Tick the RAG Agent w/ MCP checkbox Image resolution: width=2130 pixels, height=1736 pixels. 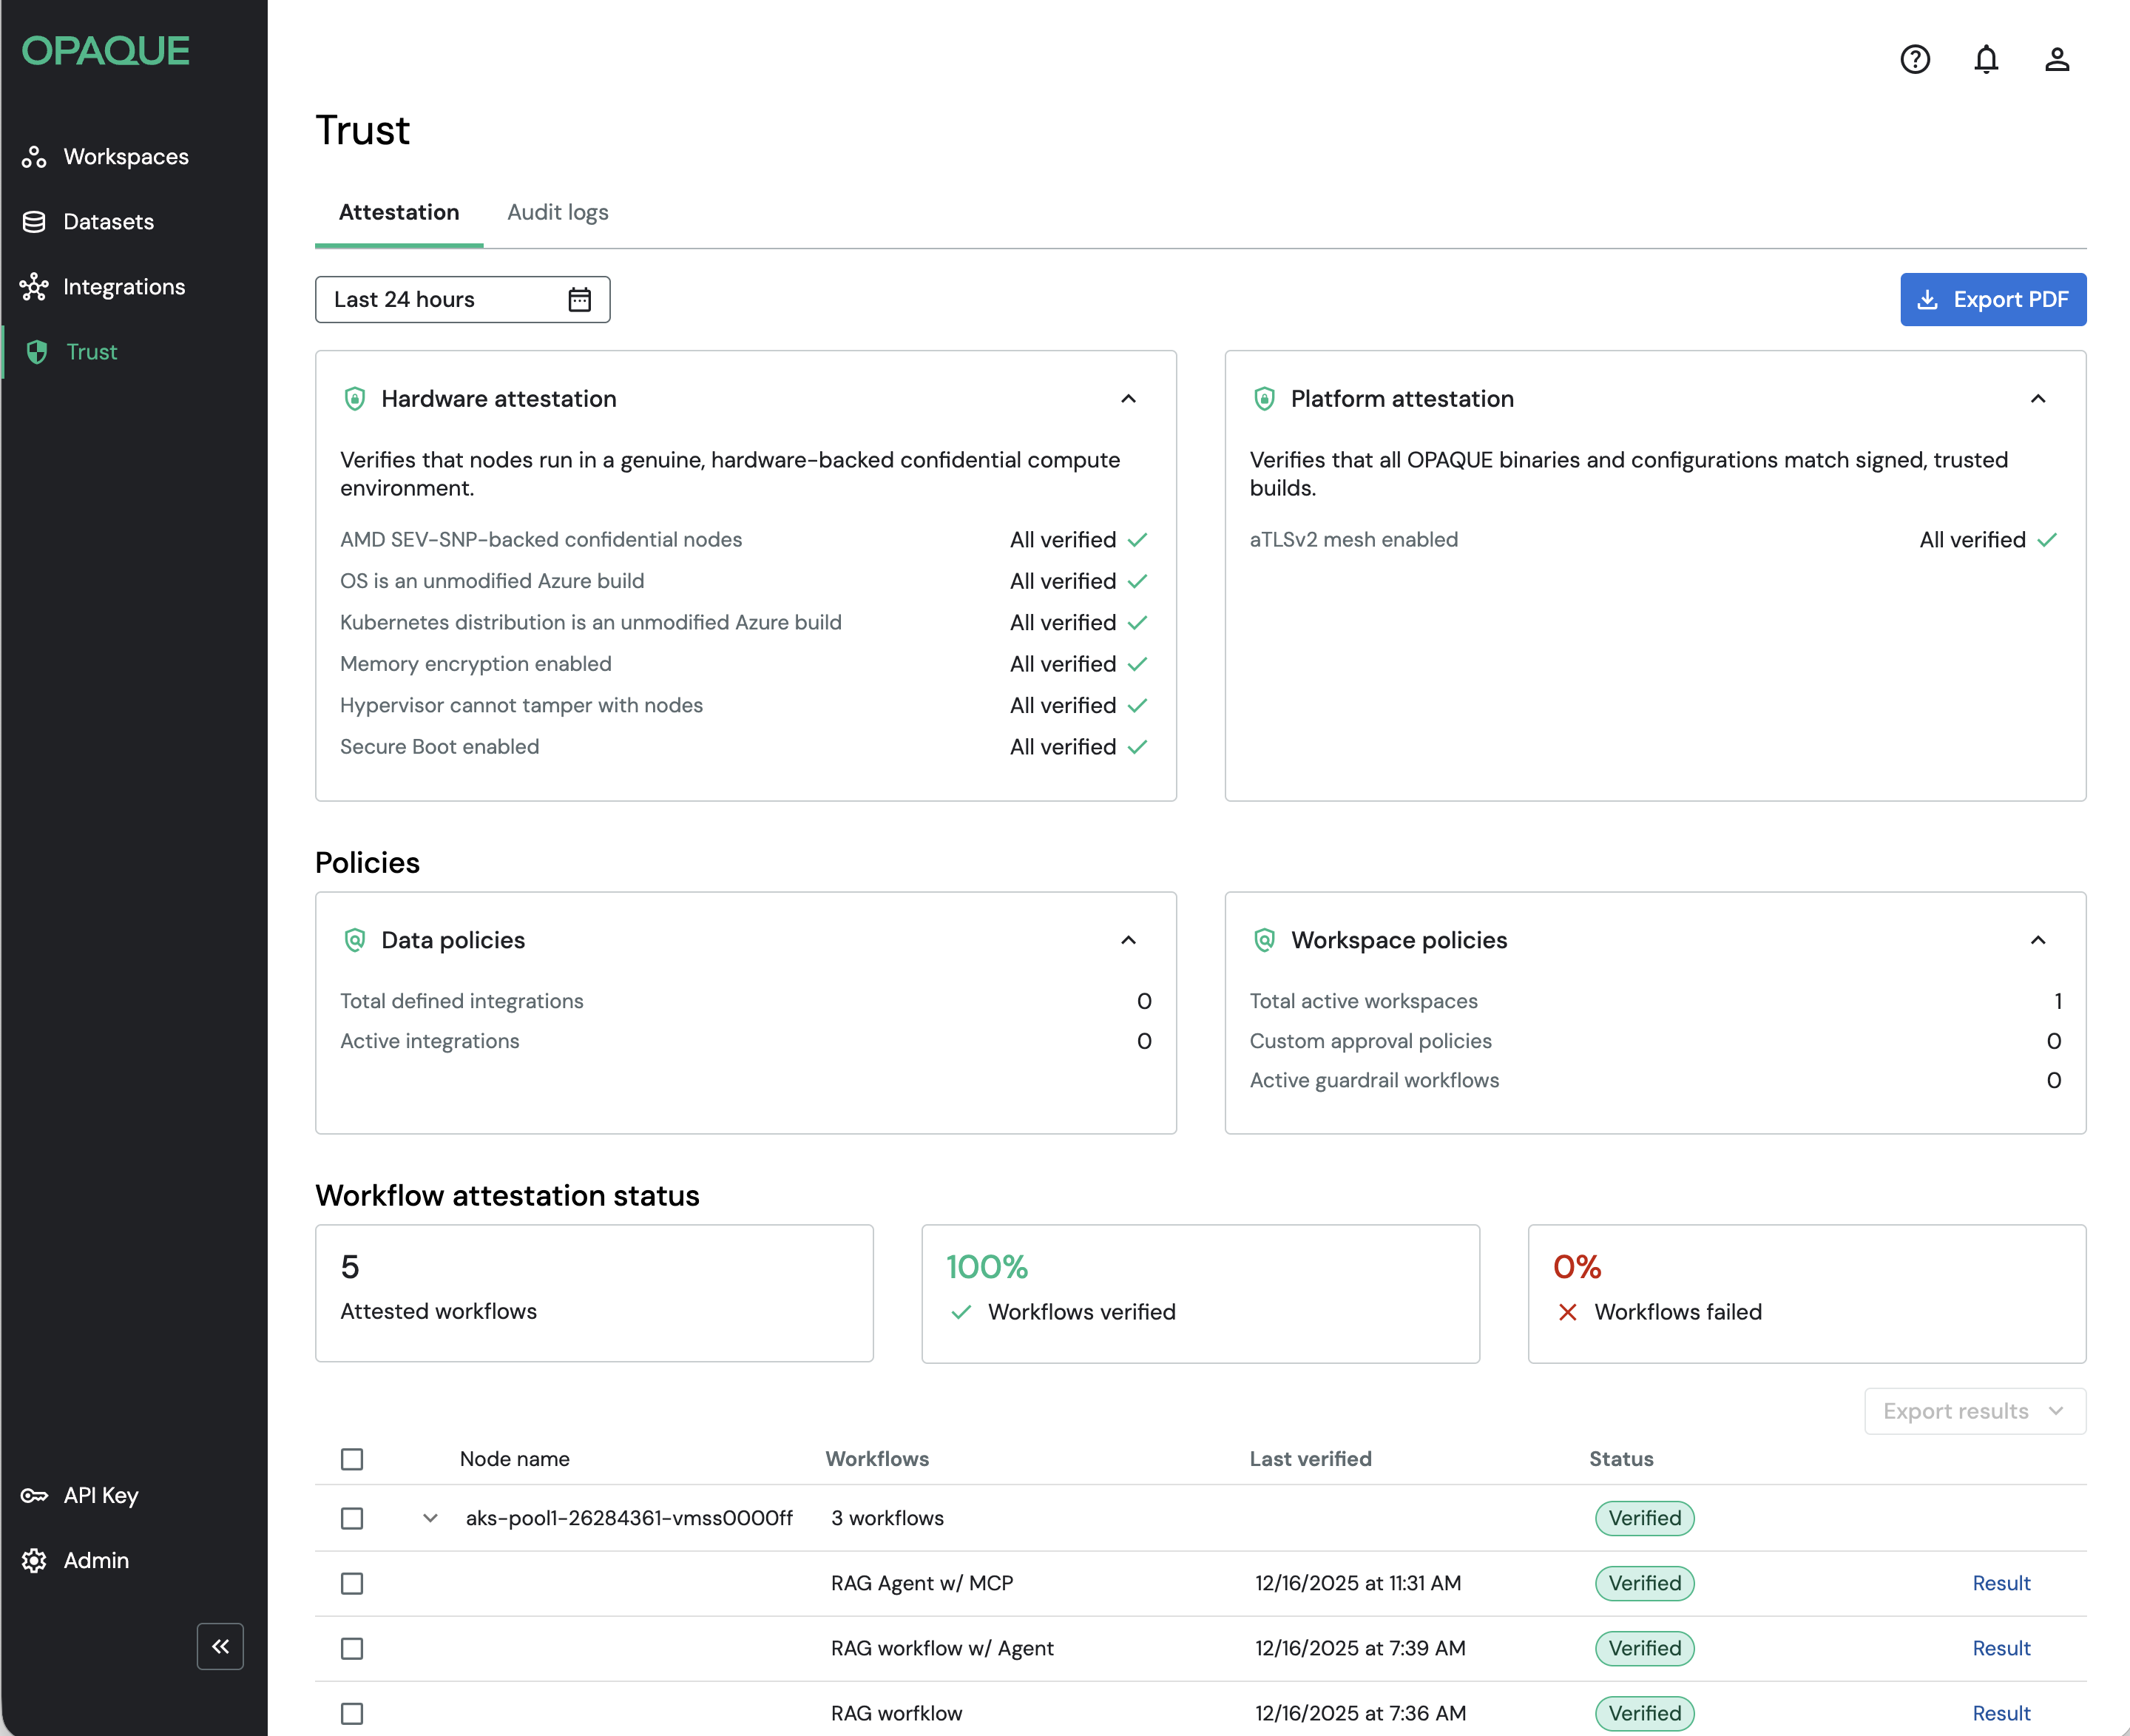click(x=352, y=1583)
